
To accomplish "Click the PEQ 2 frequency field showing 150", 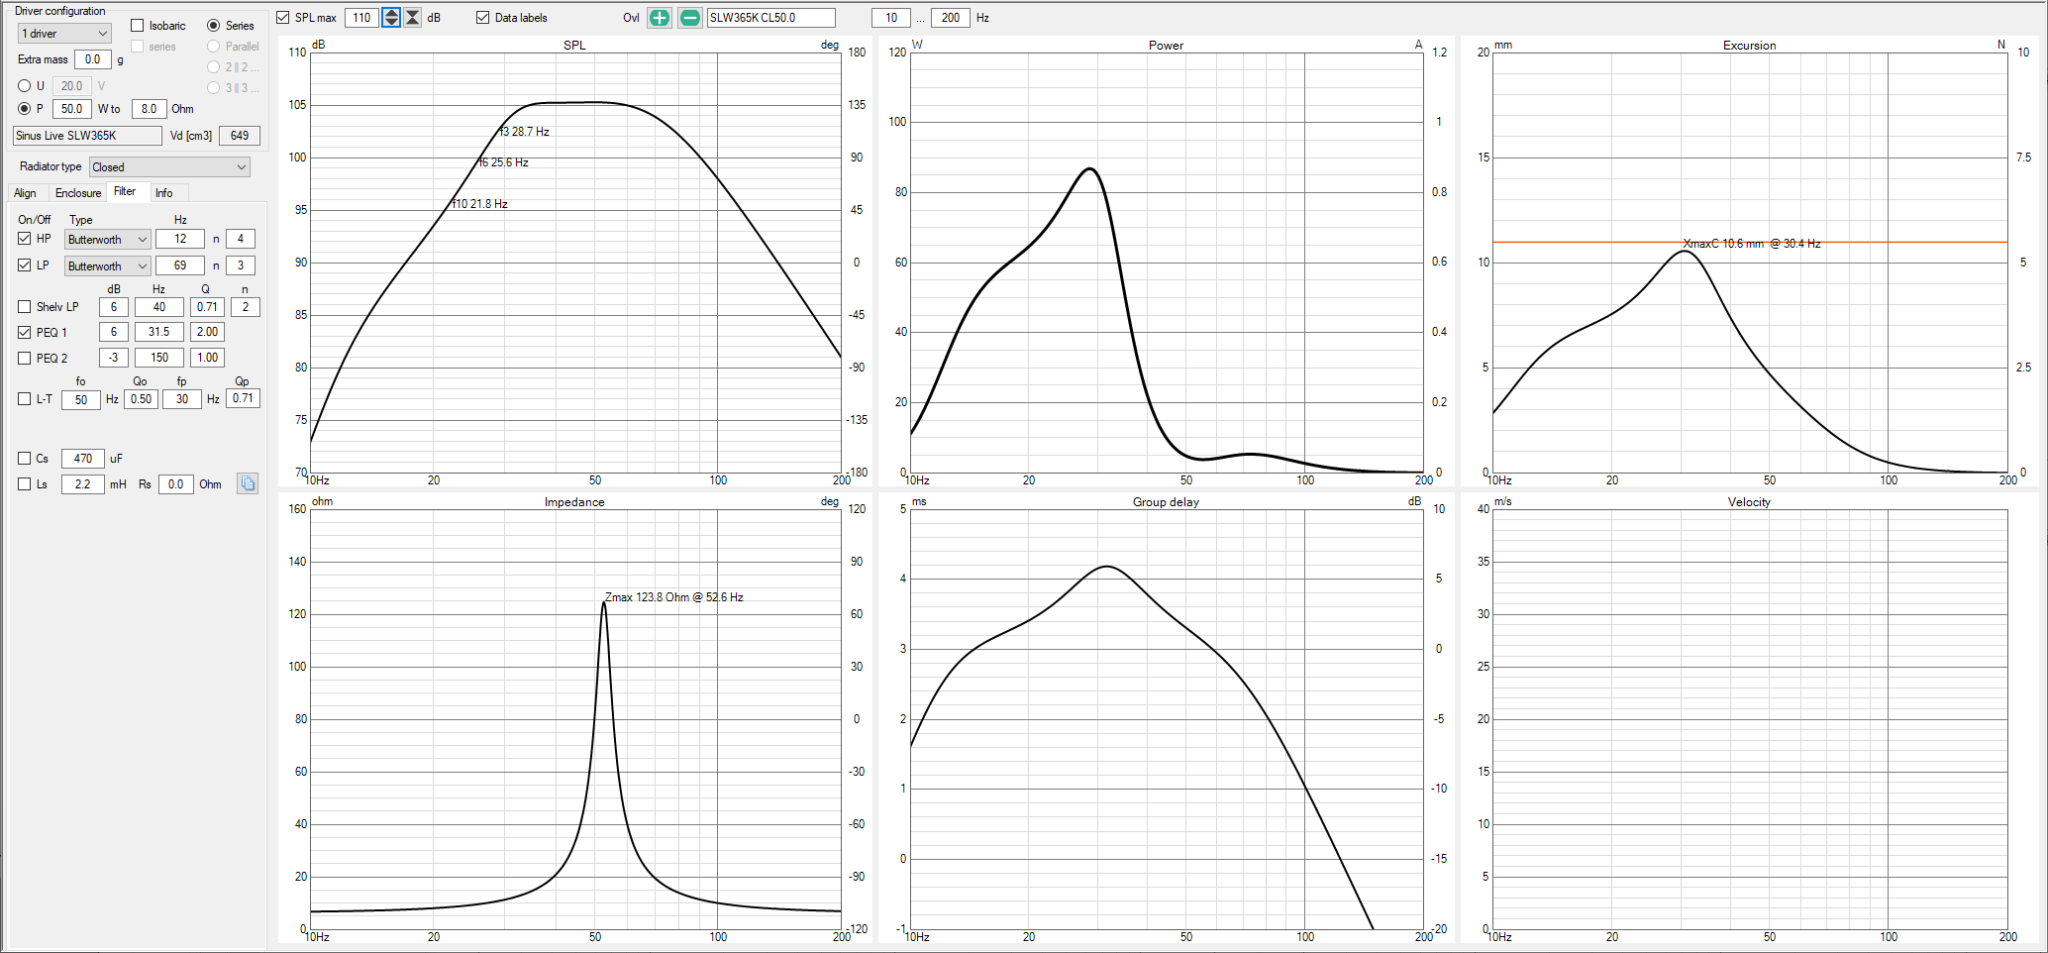I will pos(159,358).
